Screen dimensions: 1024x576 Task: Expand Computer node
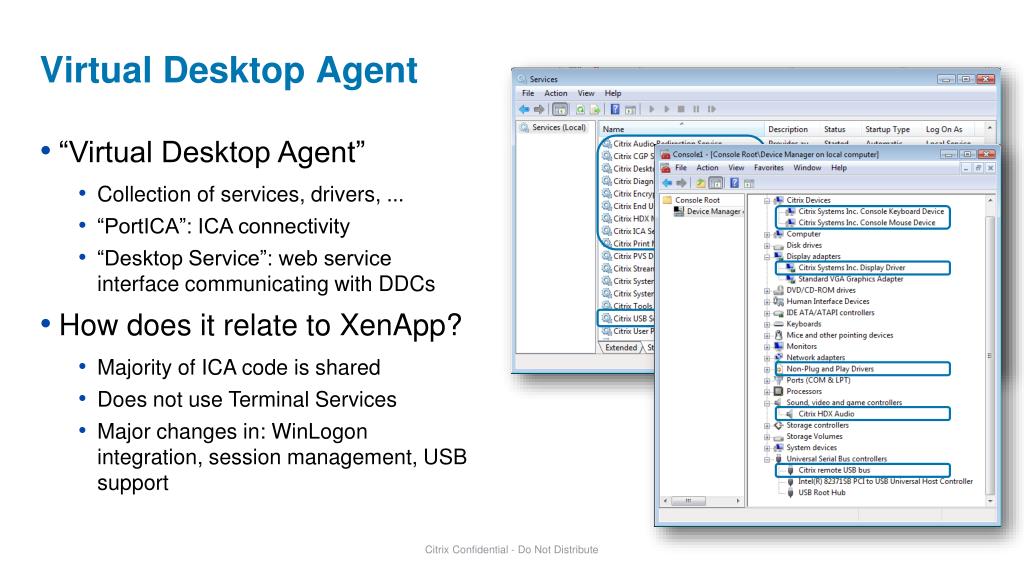click(x=767, y=234)
